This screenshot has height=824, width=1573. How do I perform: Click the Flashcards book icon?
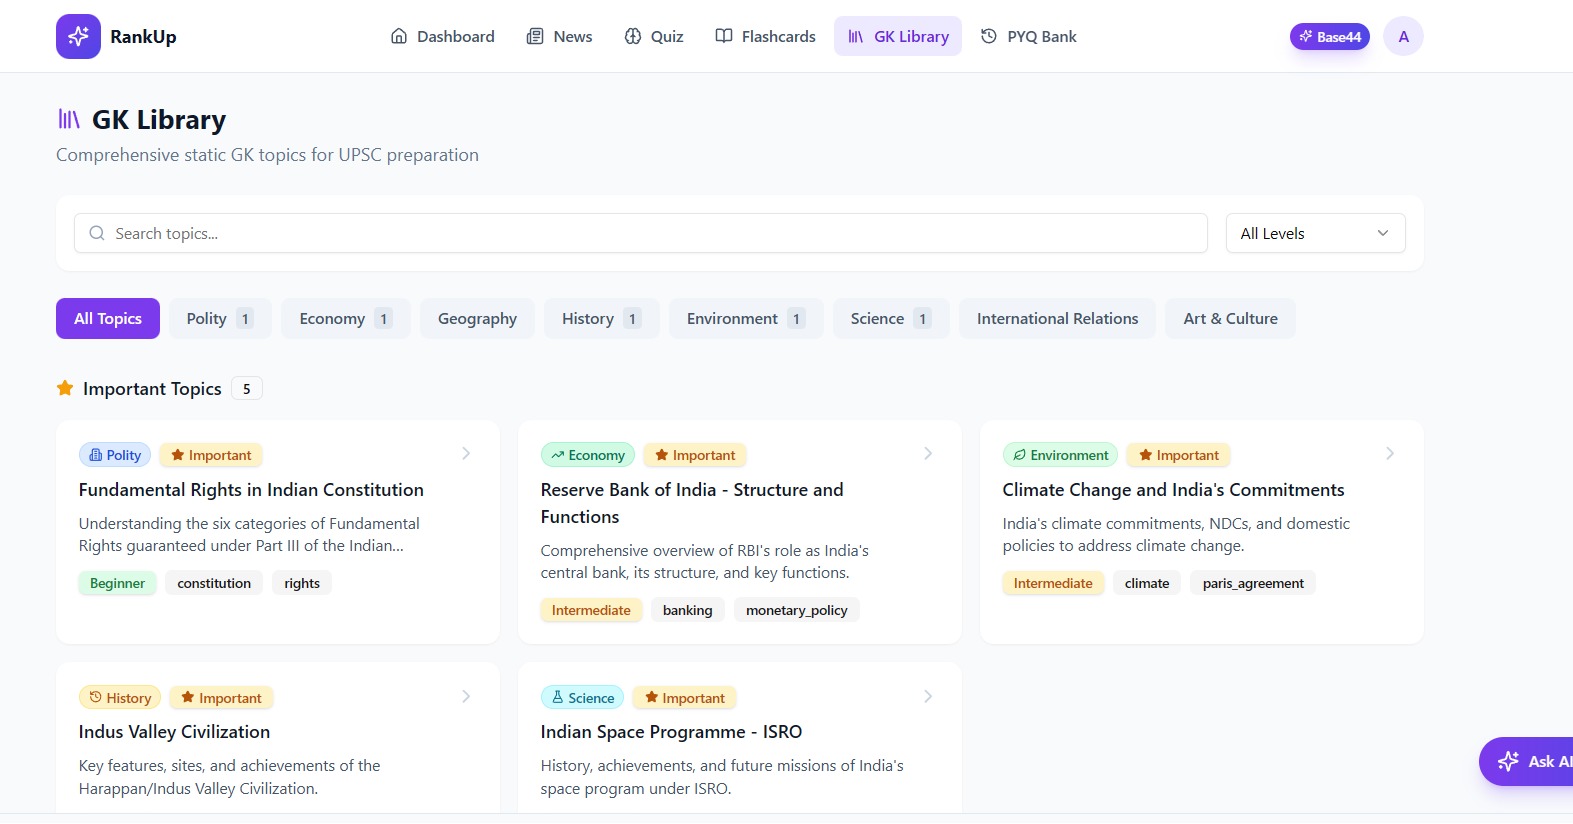(x=724, y=37)
